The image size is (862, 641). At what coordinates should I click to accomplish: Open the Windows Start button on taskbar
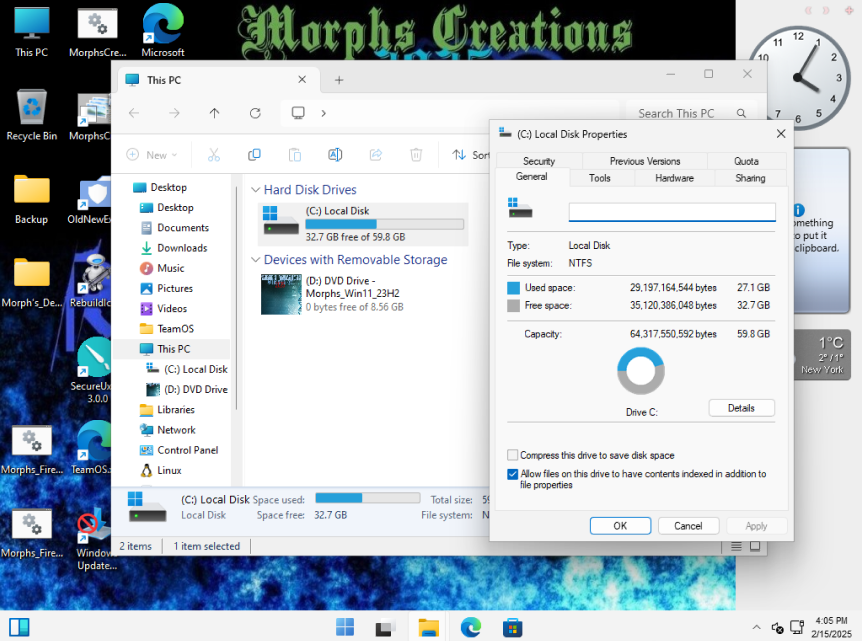click(x=345, y=627)
